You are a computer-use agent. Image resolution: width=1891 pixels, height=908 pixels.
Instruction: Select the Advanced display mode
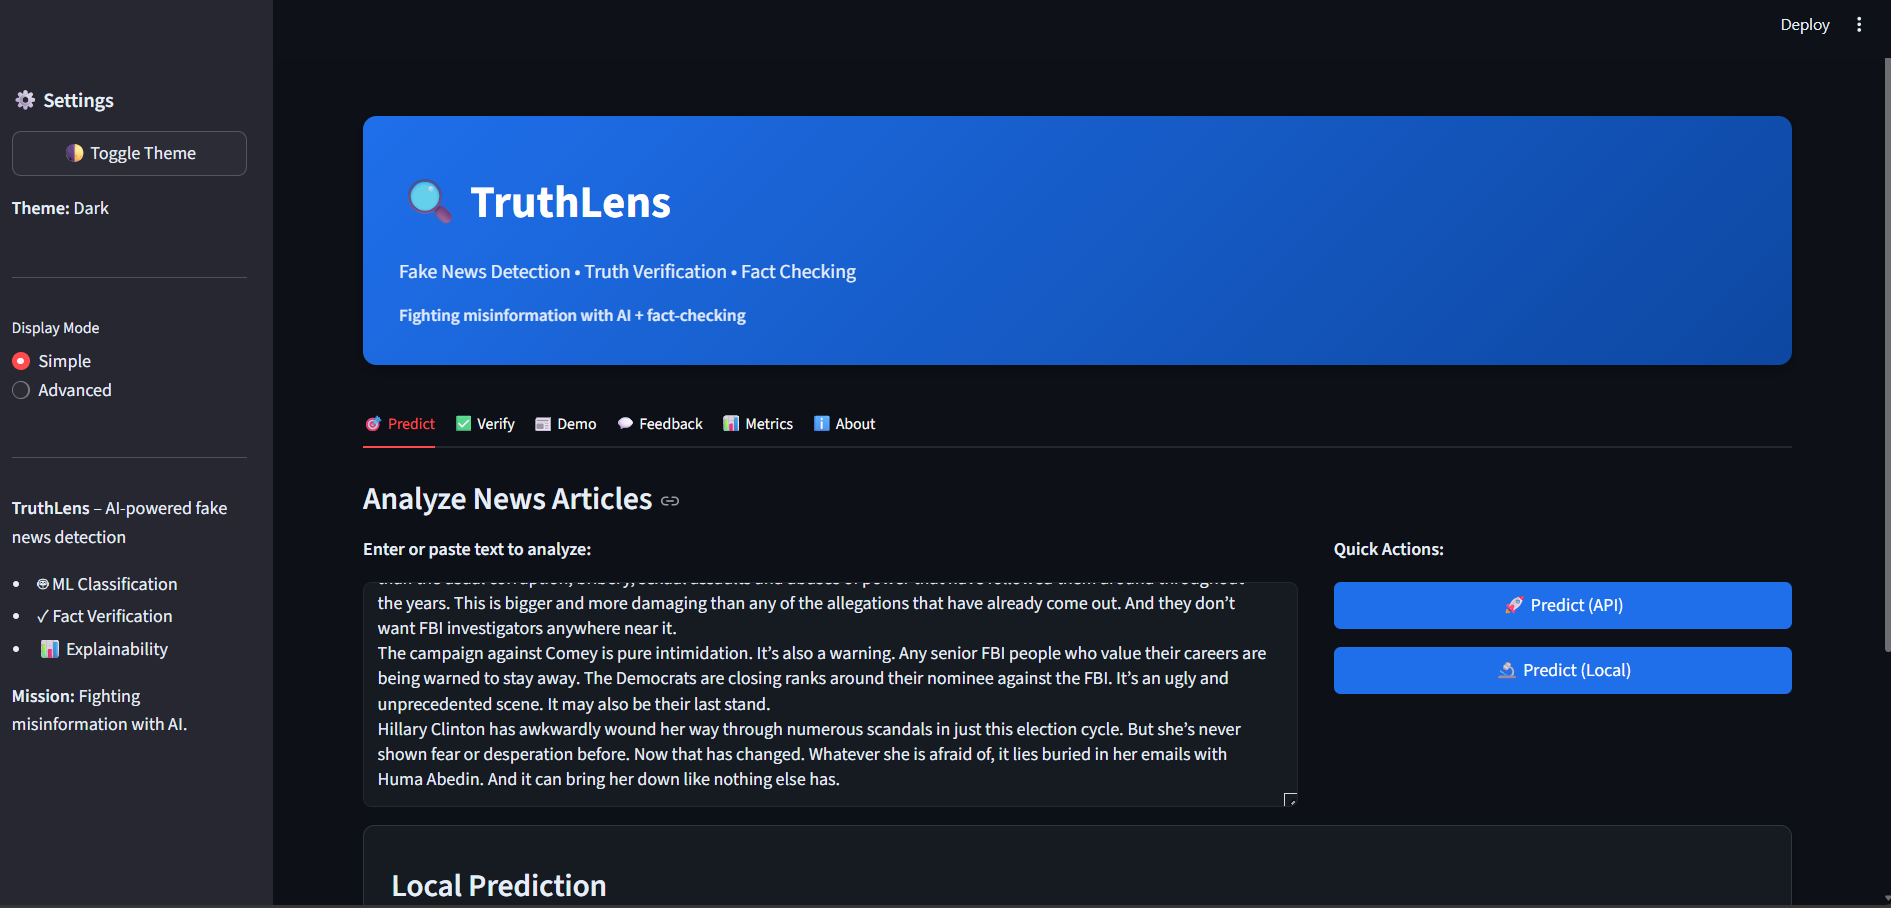[21, 390]
